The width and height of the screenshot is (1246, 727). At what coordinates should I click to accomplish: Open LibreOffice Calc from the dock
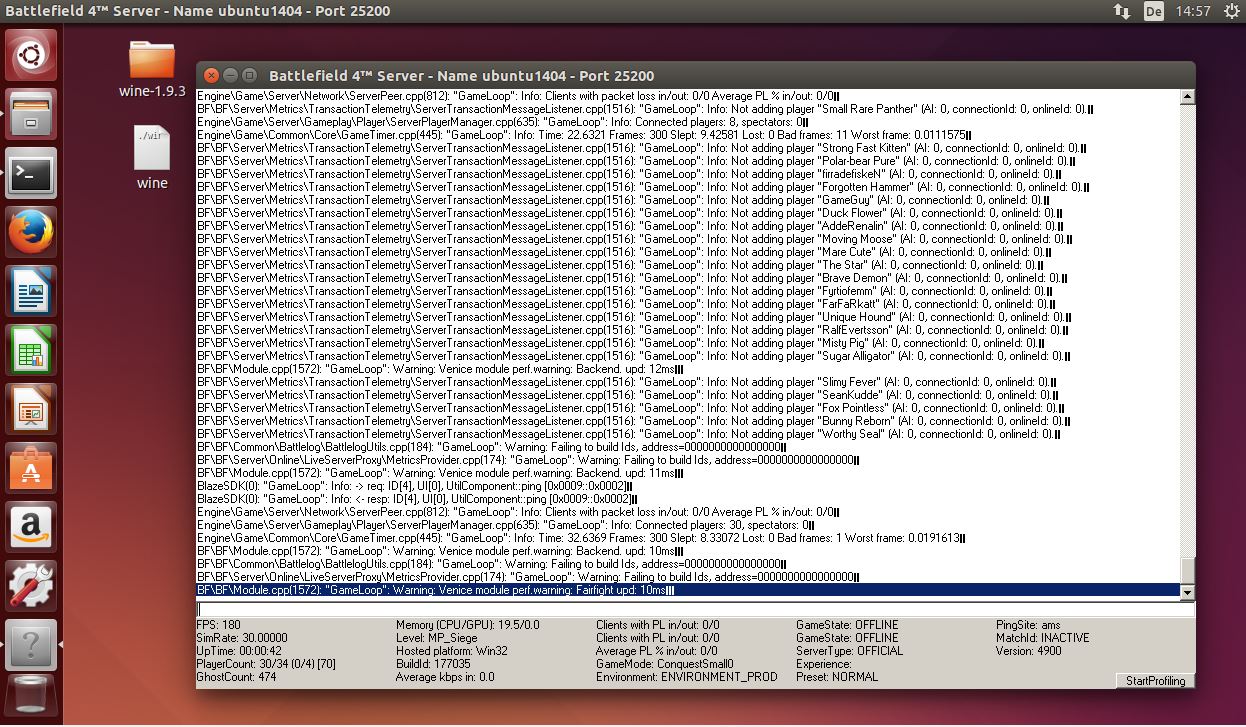coord(31,350)
